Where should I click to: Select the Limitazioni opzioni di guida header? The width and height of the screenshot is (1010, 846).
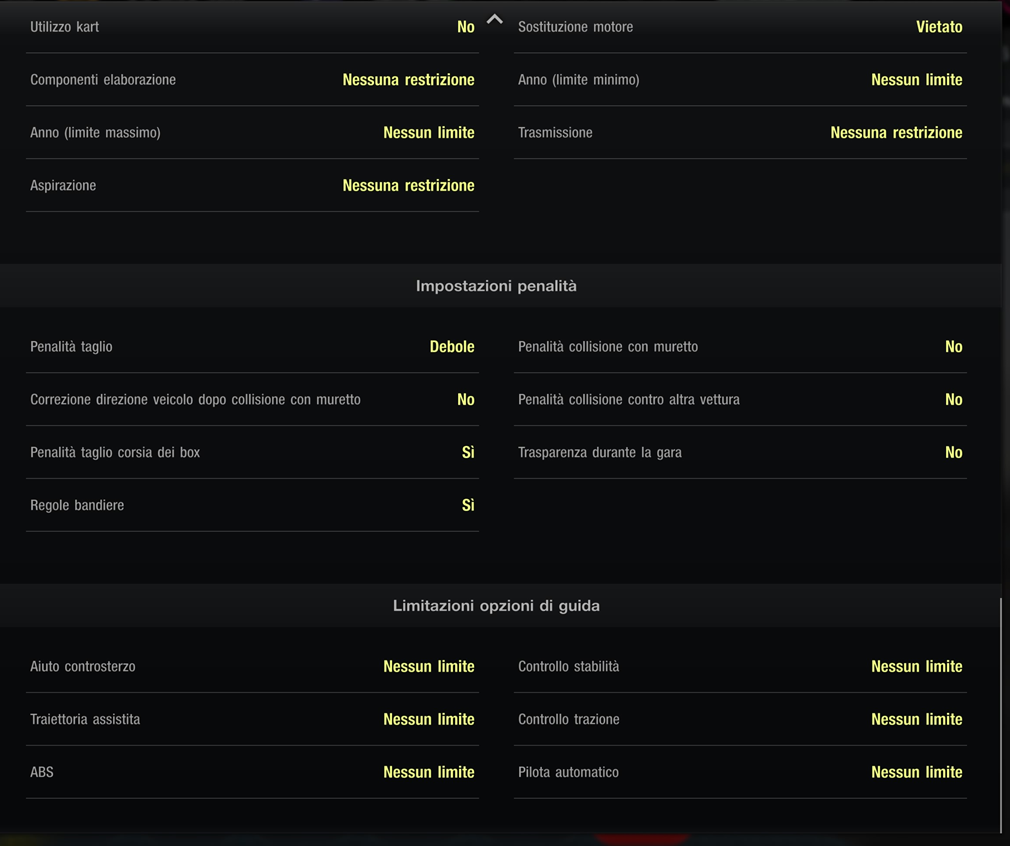pyautogui.click(x=496, y=606)
